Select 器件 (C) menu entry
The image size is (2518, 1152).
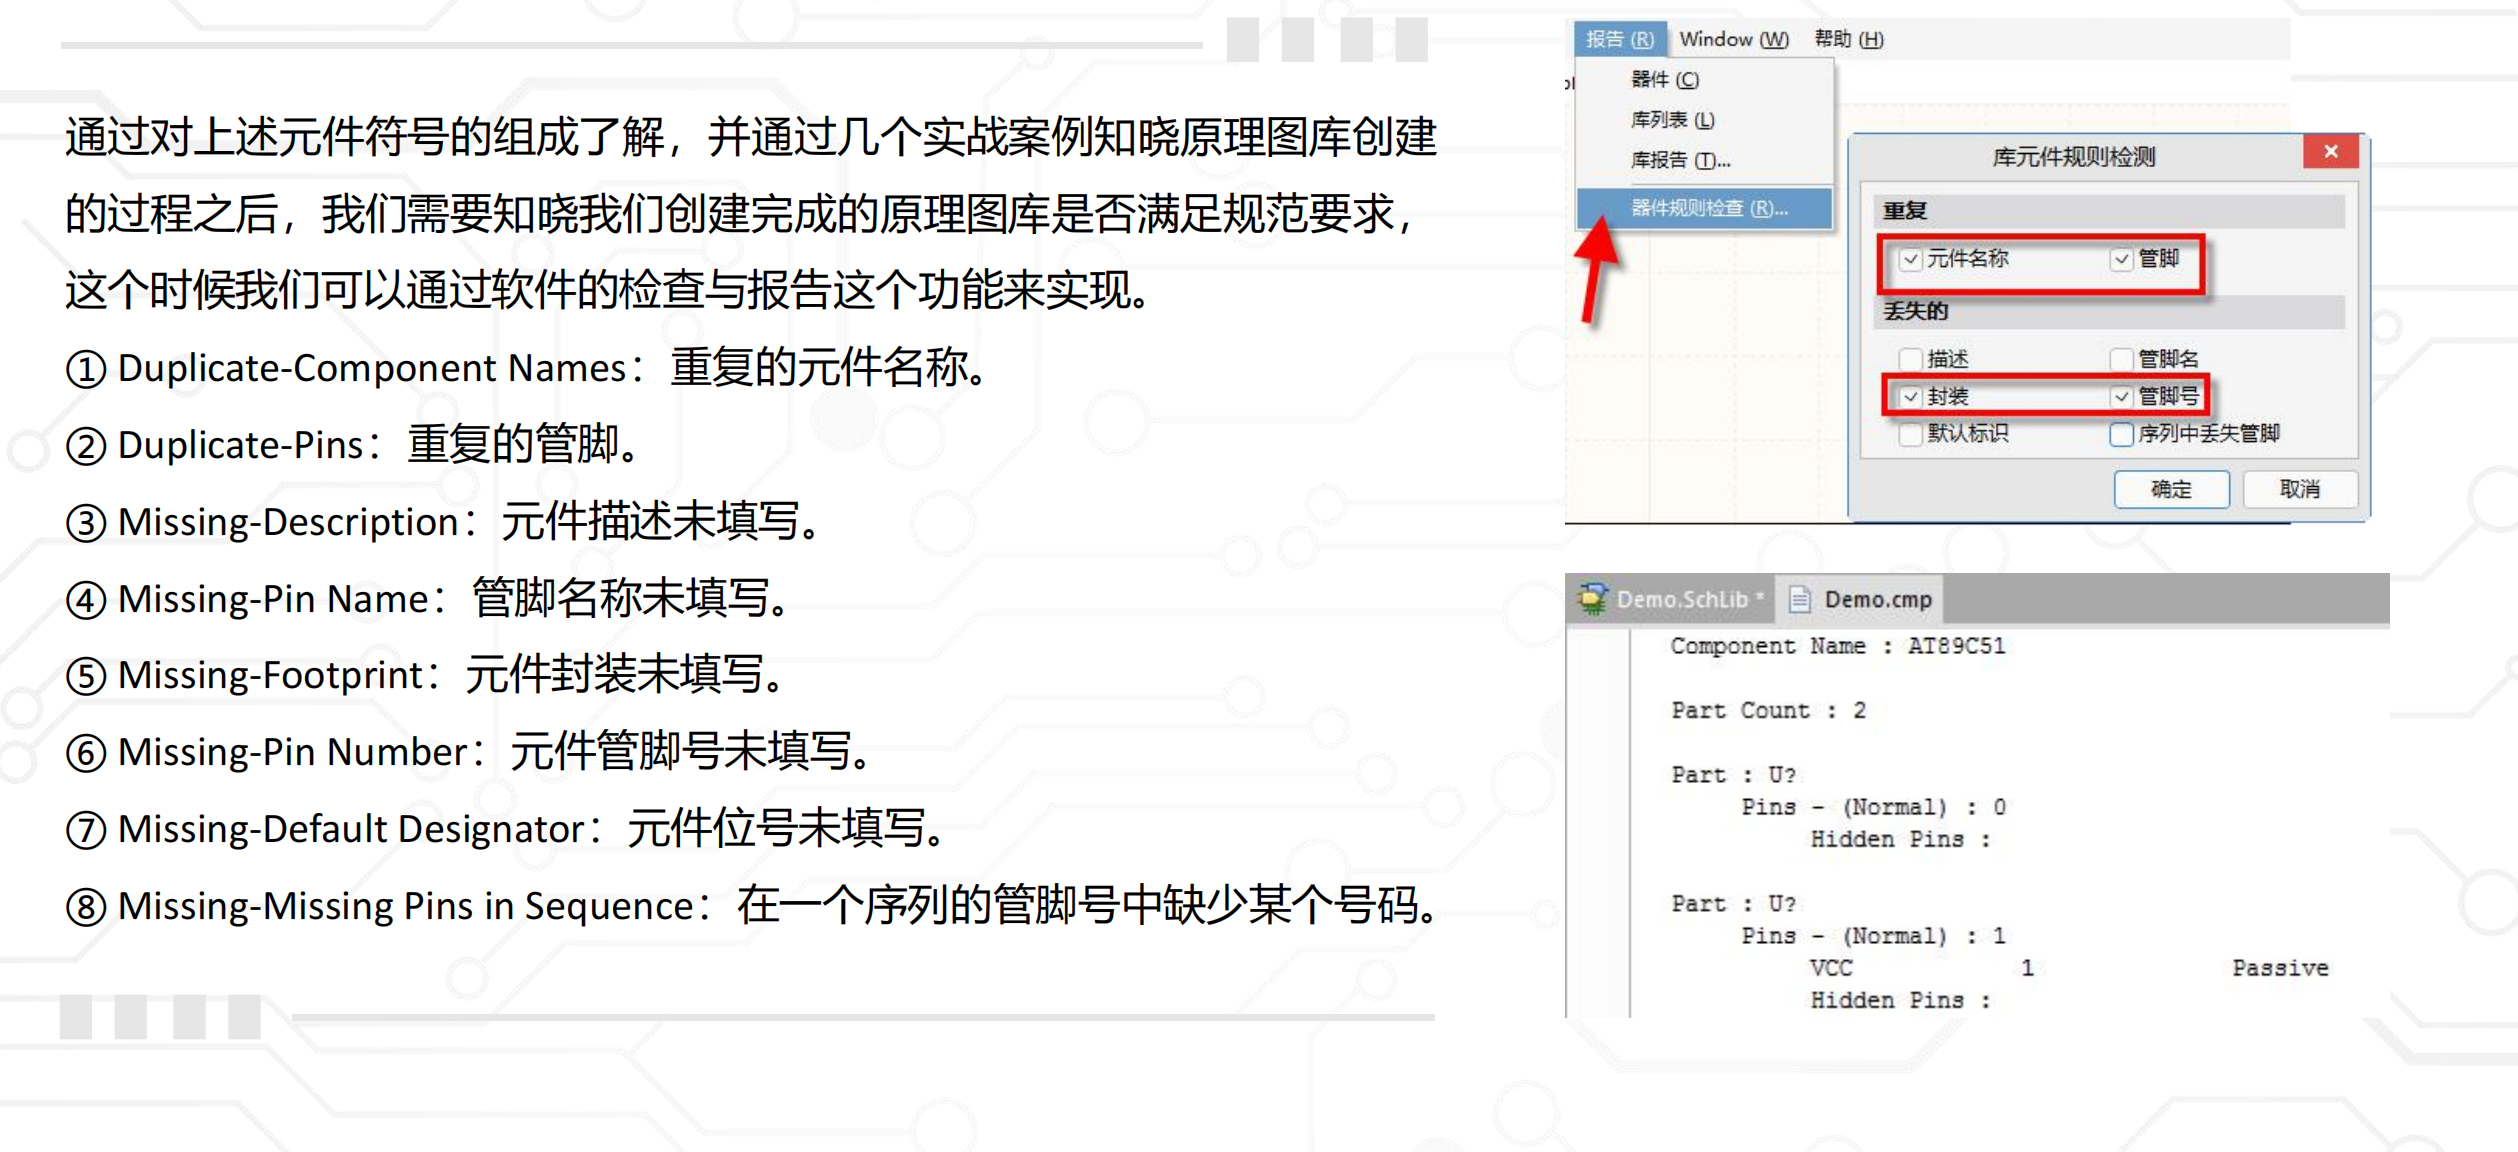(x=1664, y=80)
